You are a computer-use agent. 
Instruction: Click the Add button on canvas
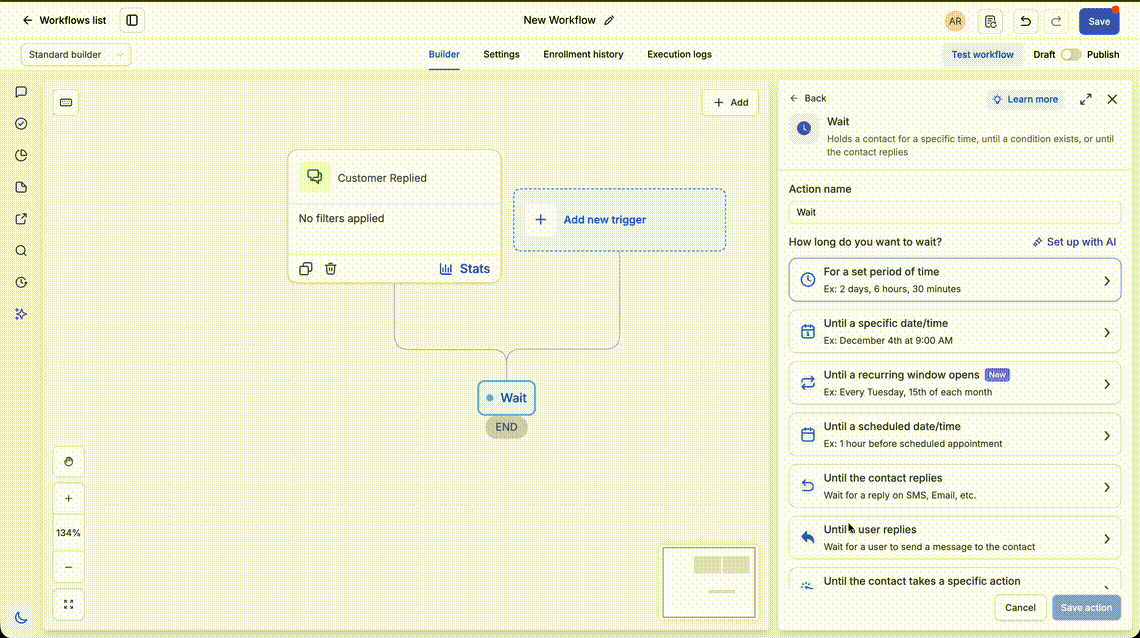730,102
